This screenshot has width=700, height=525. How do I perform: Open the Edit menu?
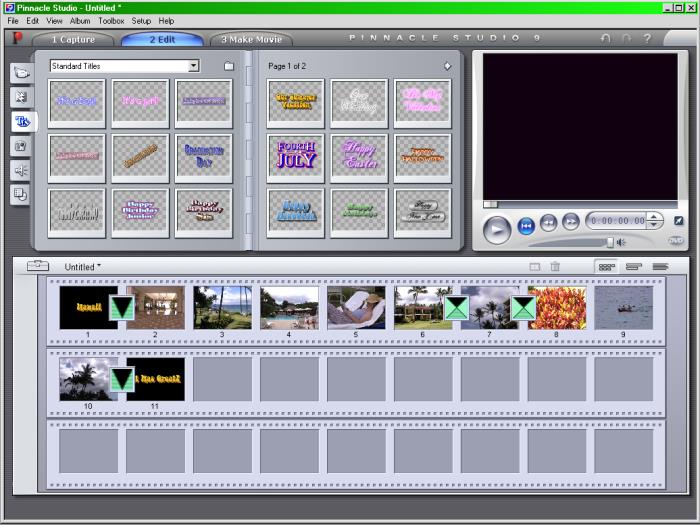point(33,21)
